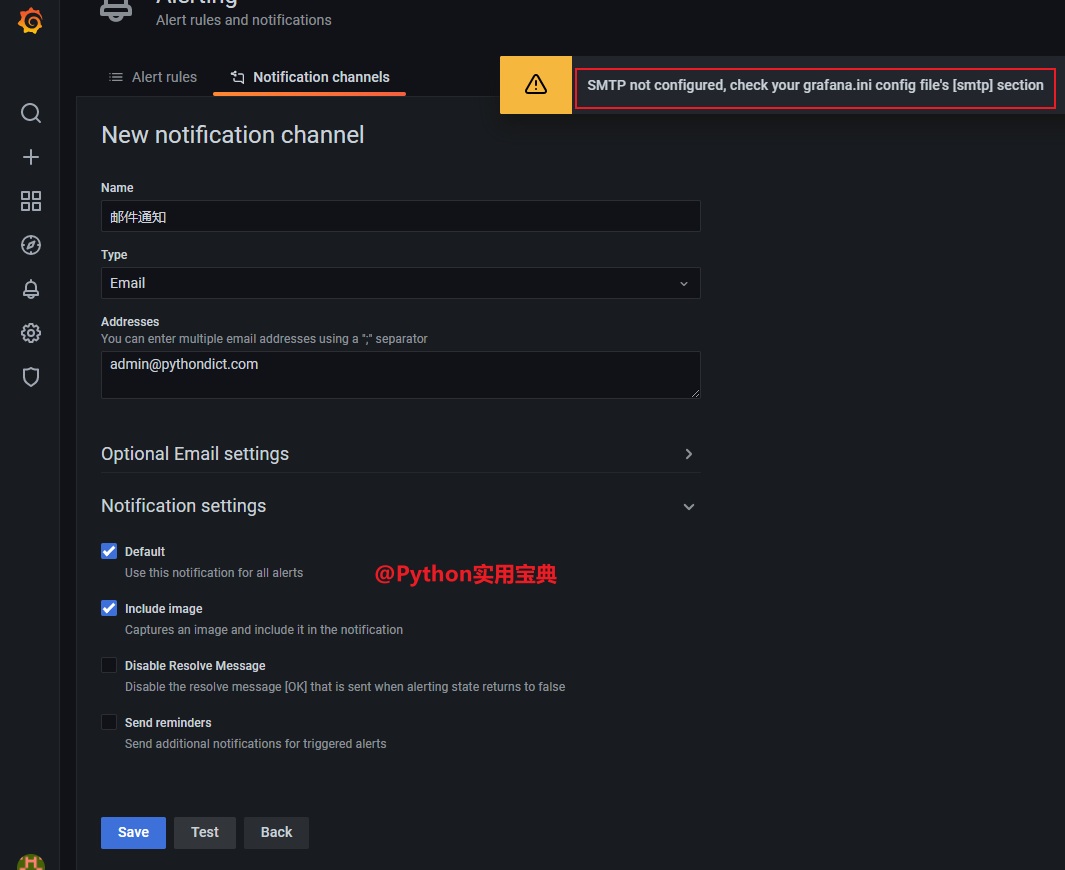
Task: Uncheck the Include image checkbox
Action: click(x=109, y=608)
